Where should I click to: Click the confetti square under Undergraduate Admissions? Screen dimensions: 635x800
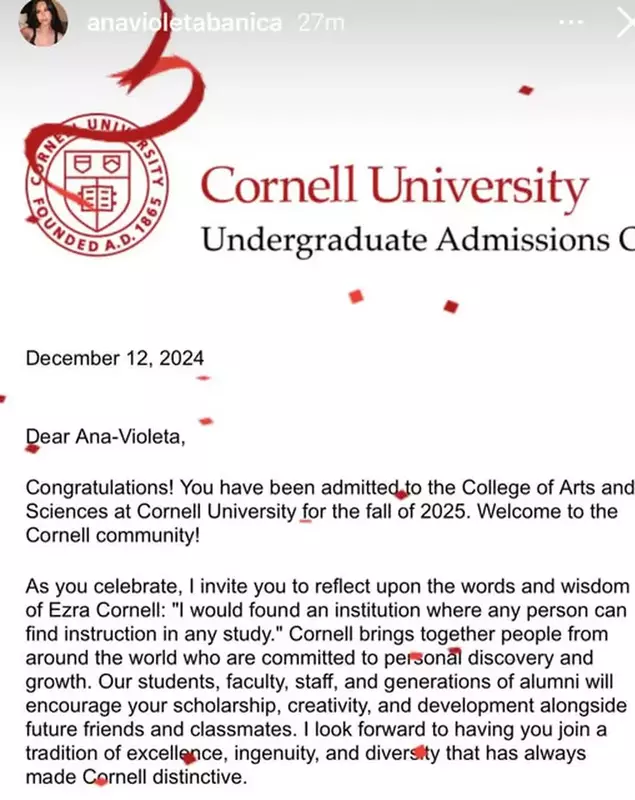point(450,306)
